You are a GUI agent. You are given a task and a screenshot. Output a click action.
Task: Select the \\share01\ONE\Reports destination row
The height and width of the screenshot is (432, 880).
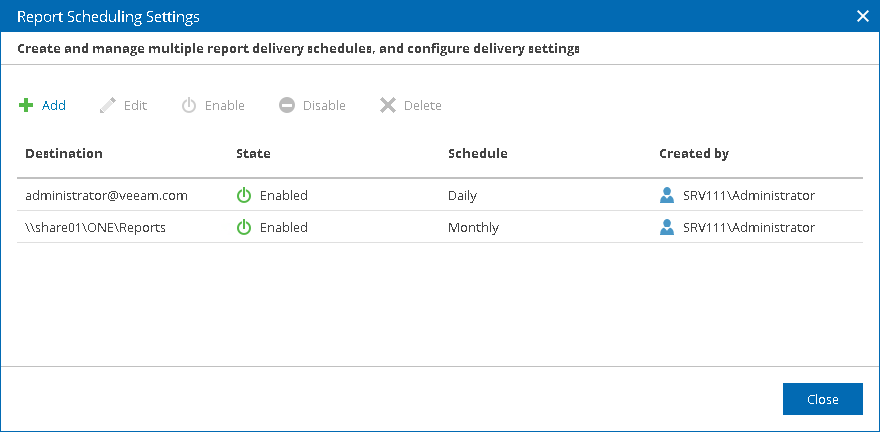click(x=439, y=227)
